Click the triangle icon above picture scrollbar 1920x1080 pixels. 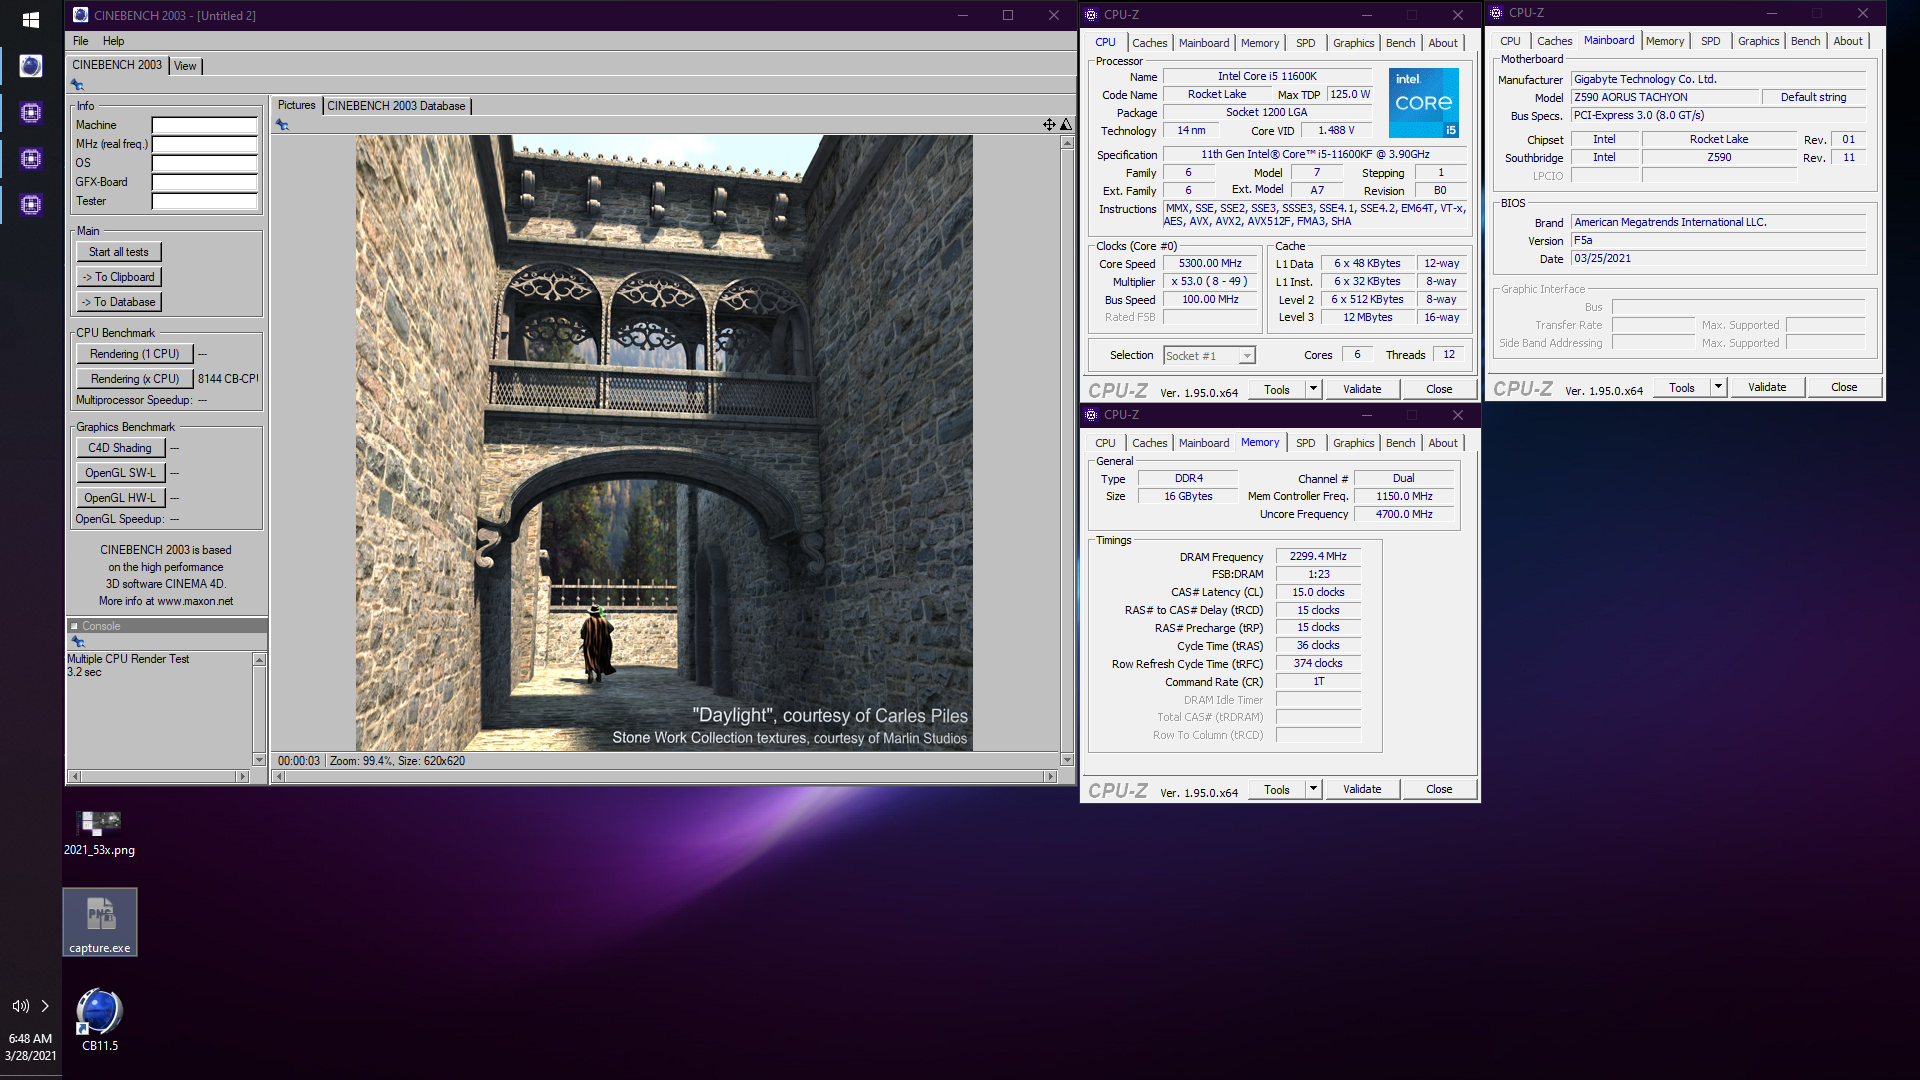pos(1066,125)
